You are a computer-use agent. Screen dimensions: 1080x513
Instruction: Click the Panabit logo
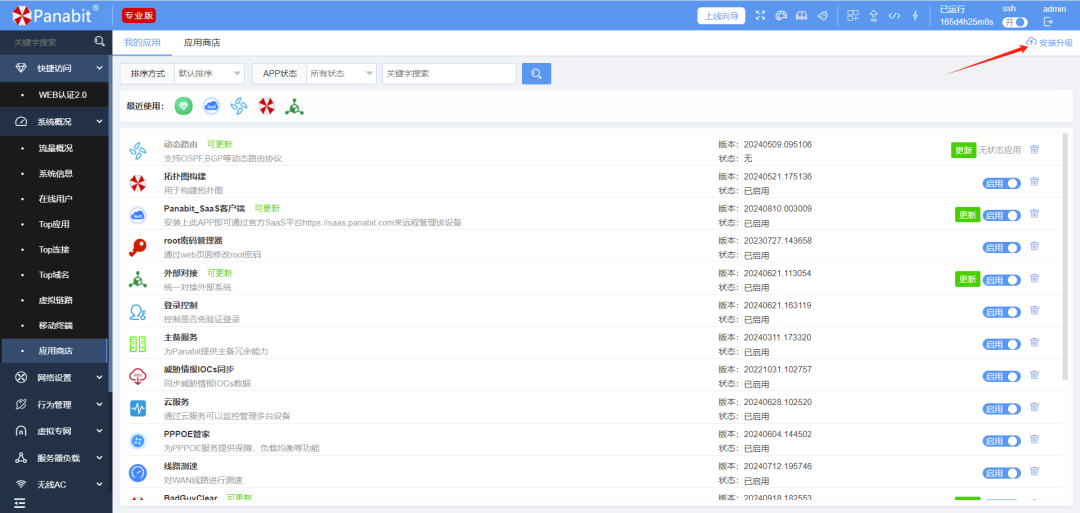click(55, 15)
